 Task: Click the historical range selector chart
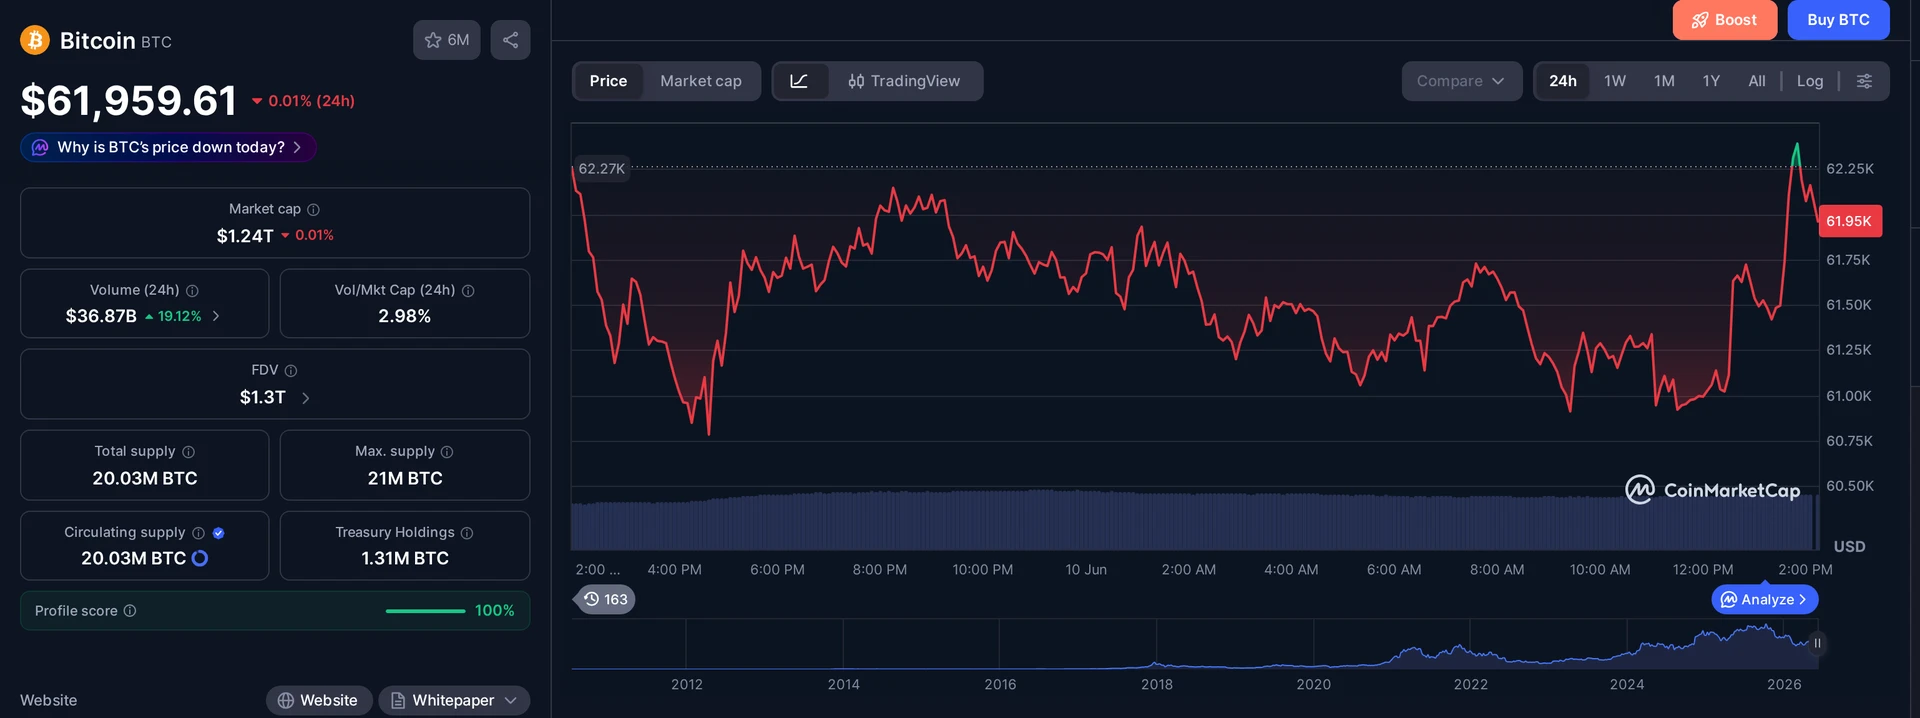[x=1195, y=644]
